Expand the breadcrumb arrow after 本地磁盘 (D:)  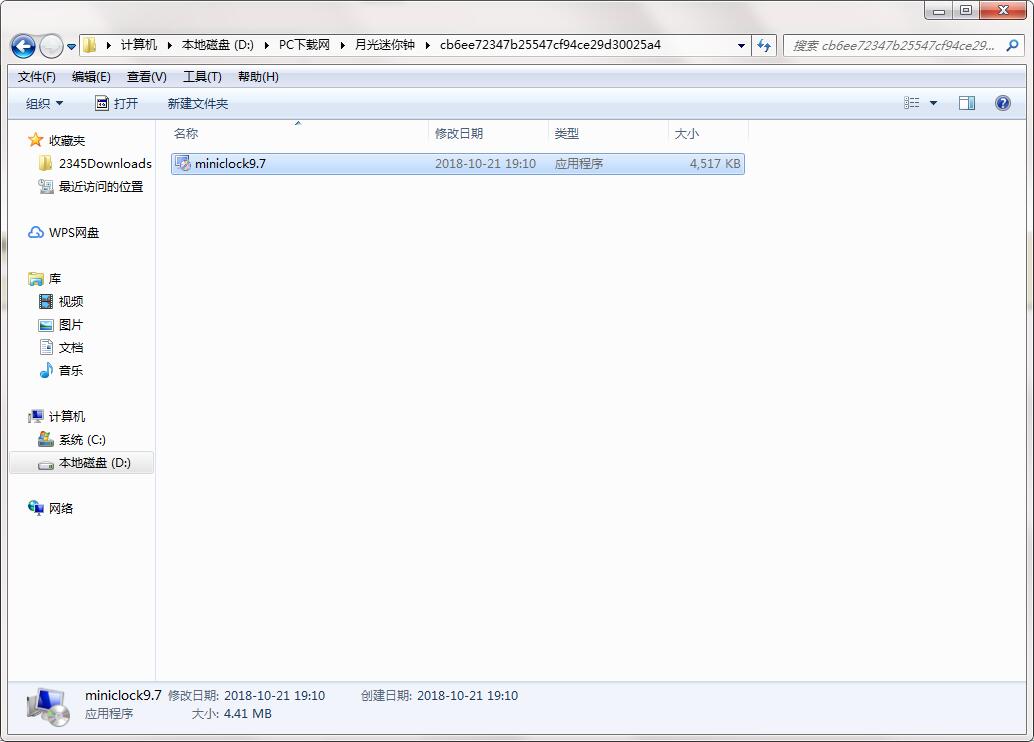(x=266, y=46)
